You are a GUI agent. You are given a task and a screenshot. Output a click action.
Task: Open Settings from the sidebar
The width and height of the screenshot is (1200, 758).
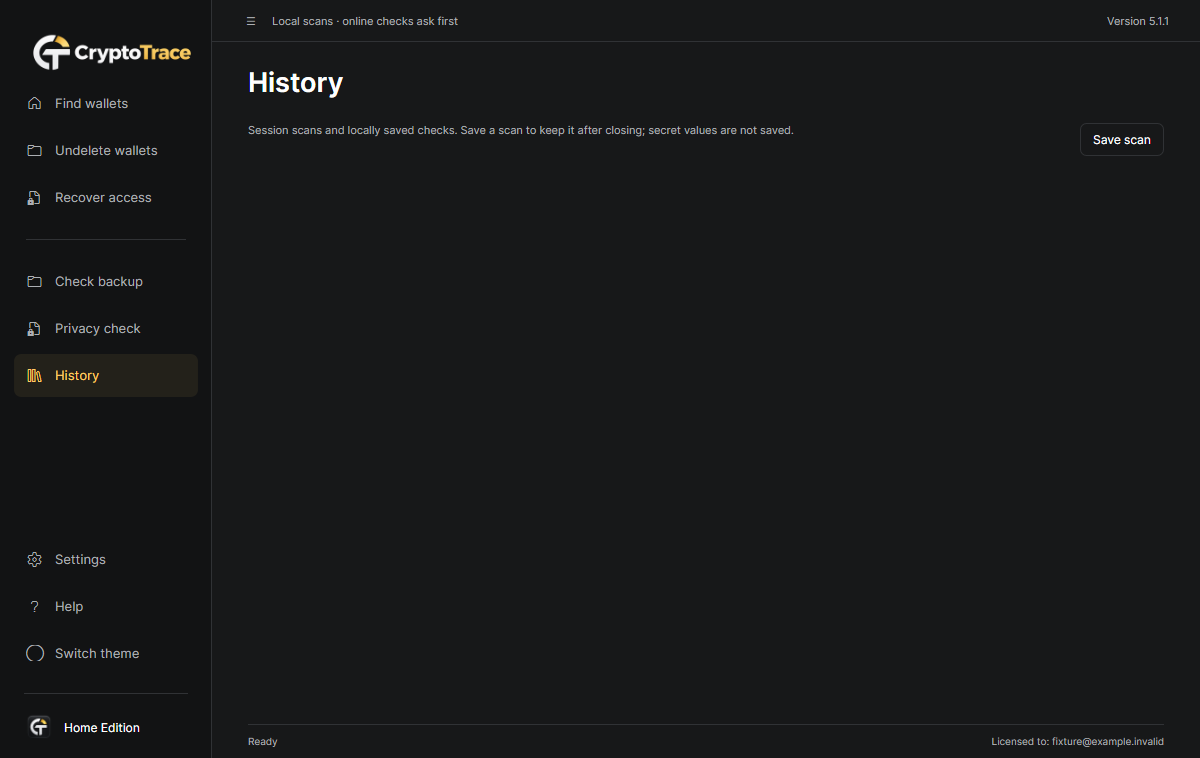pos(106,559)
